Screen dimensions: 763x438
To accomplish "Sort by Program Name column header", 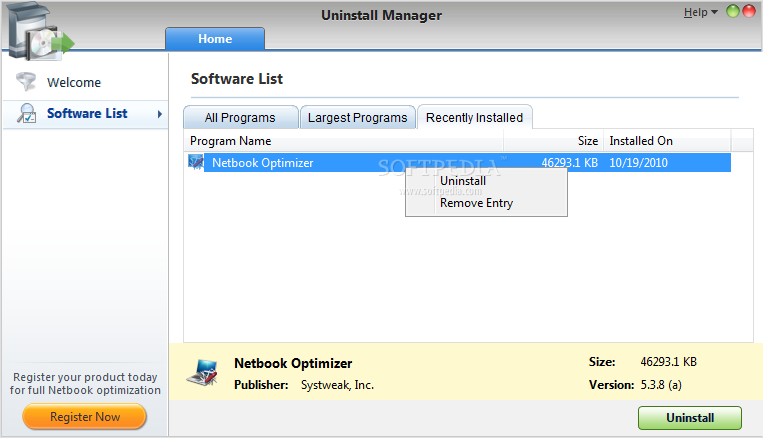I will point(344,141).
